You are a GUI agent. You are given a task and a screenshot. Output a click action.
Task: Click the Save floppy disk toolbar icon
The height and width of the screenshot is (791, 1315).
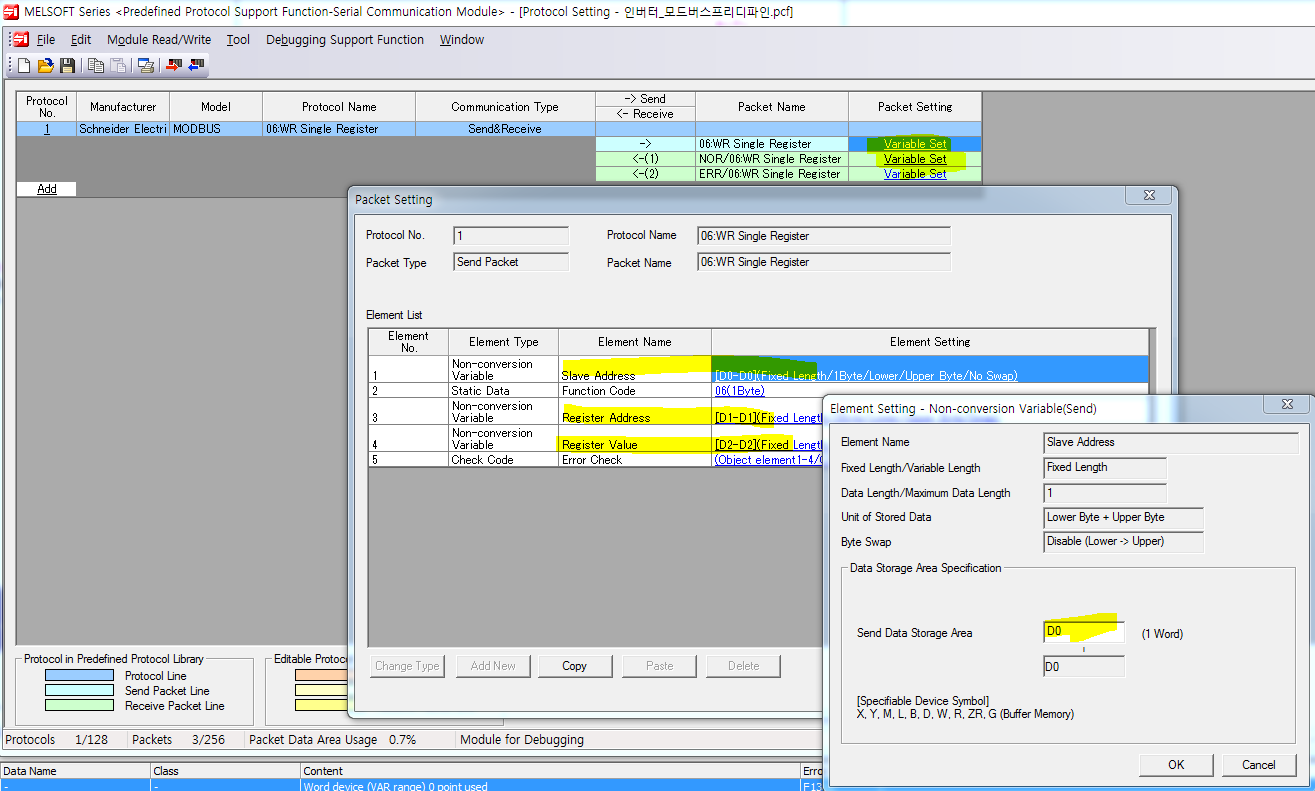coord(67,66)
